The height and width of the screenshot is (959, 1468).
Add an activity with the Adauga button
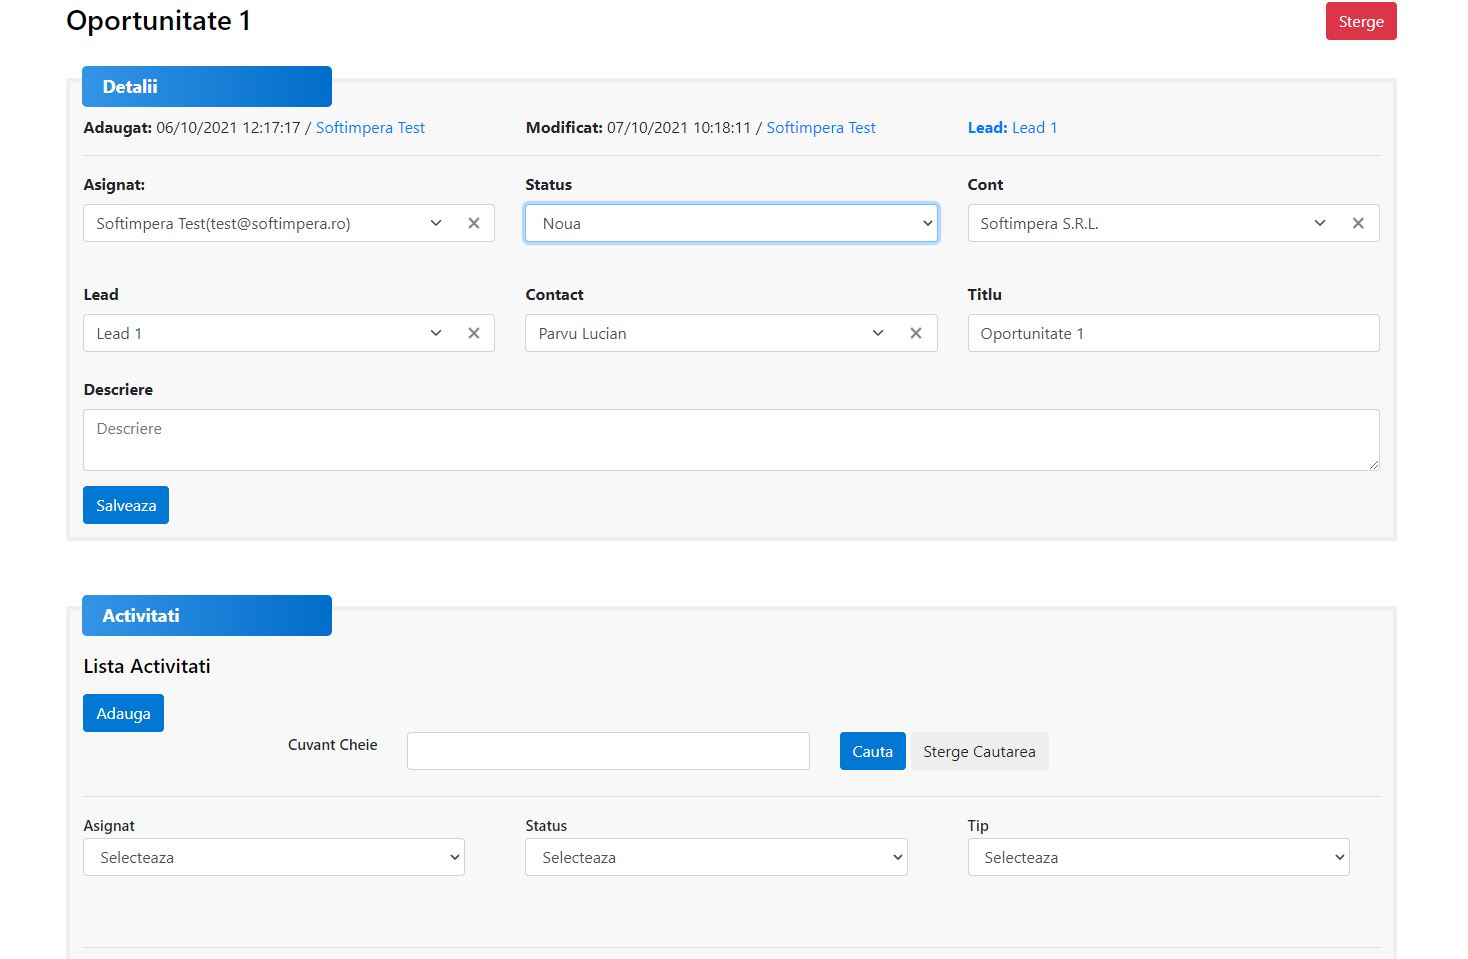[123, 713]
